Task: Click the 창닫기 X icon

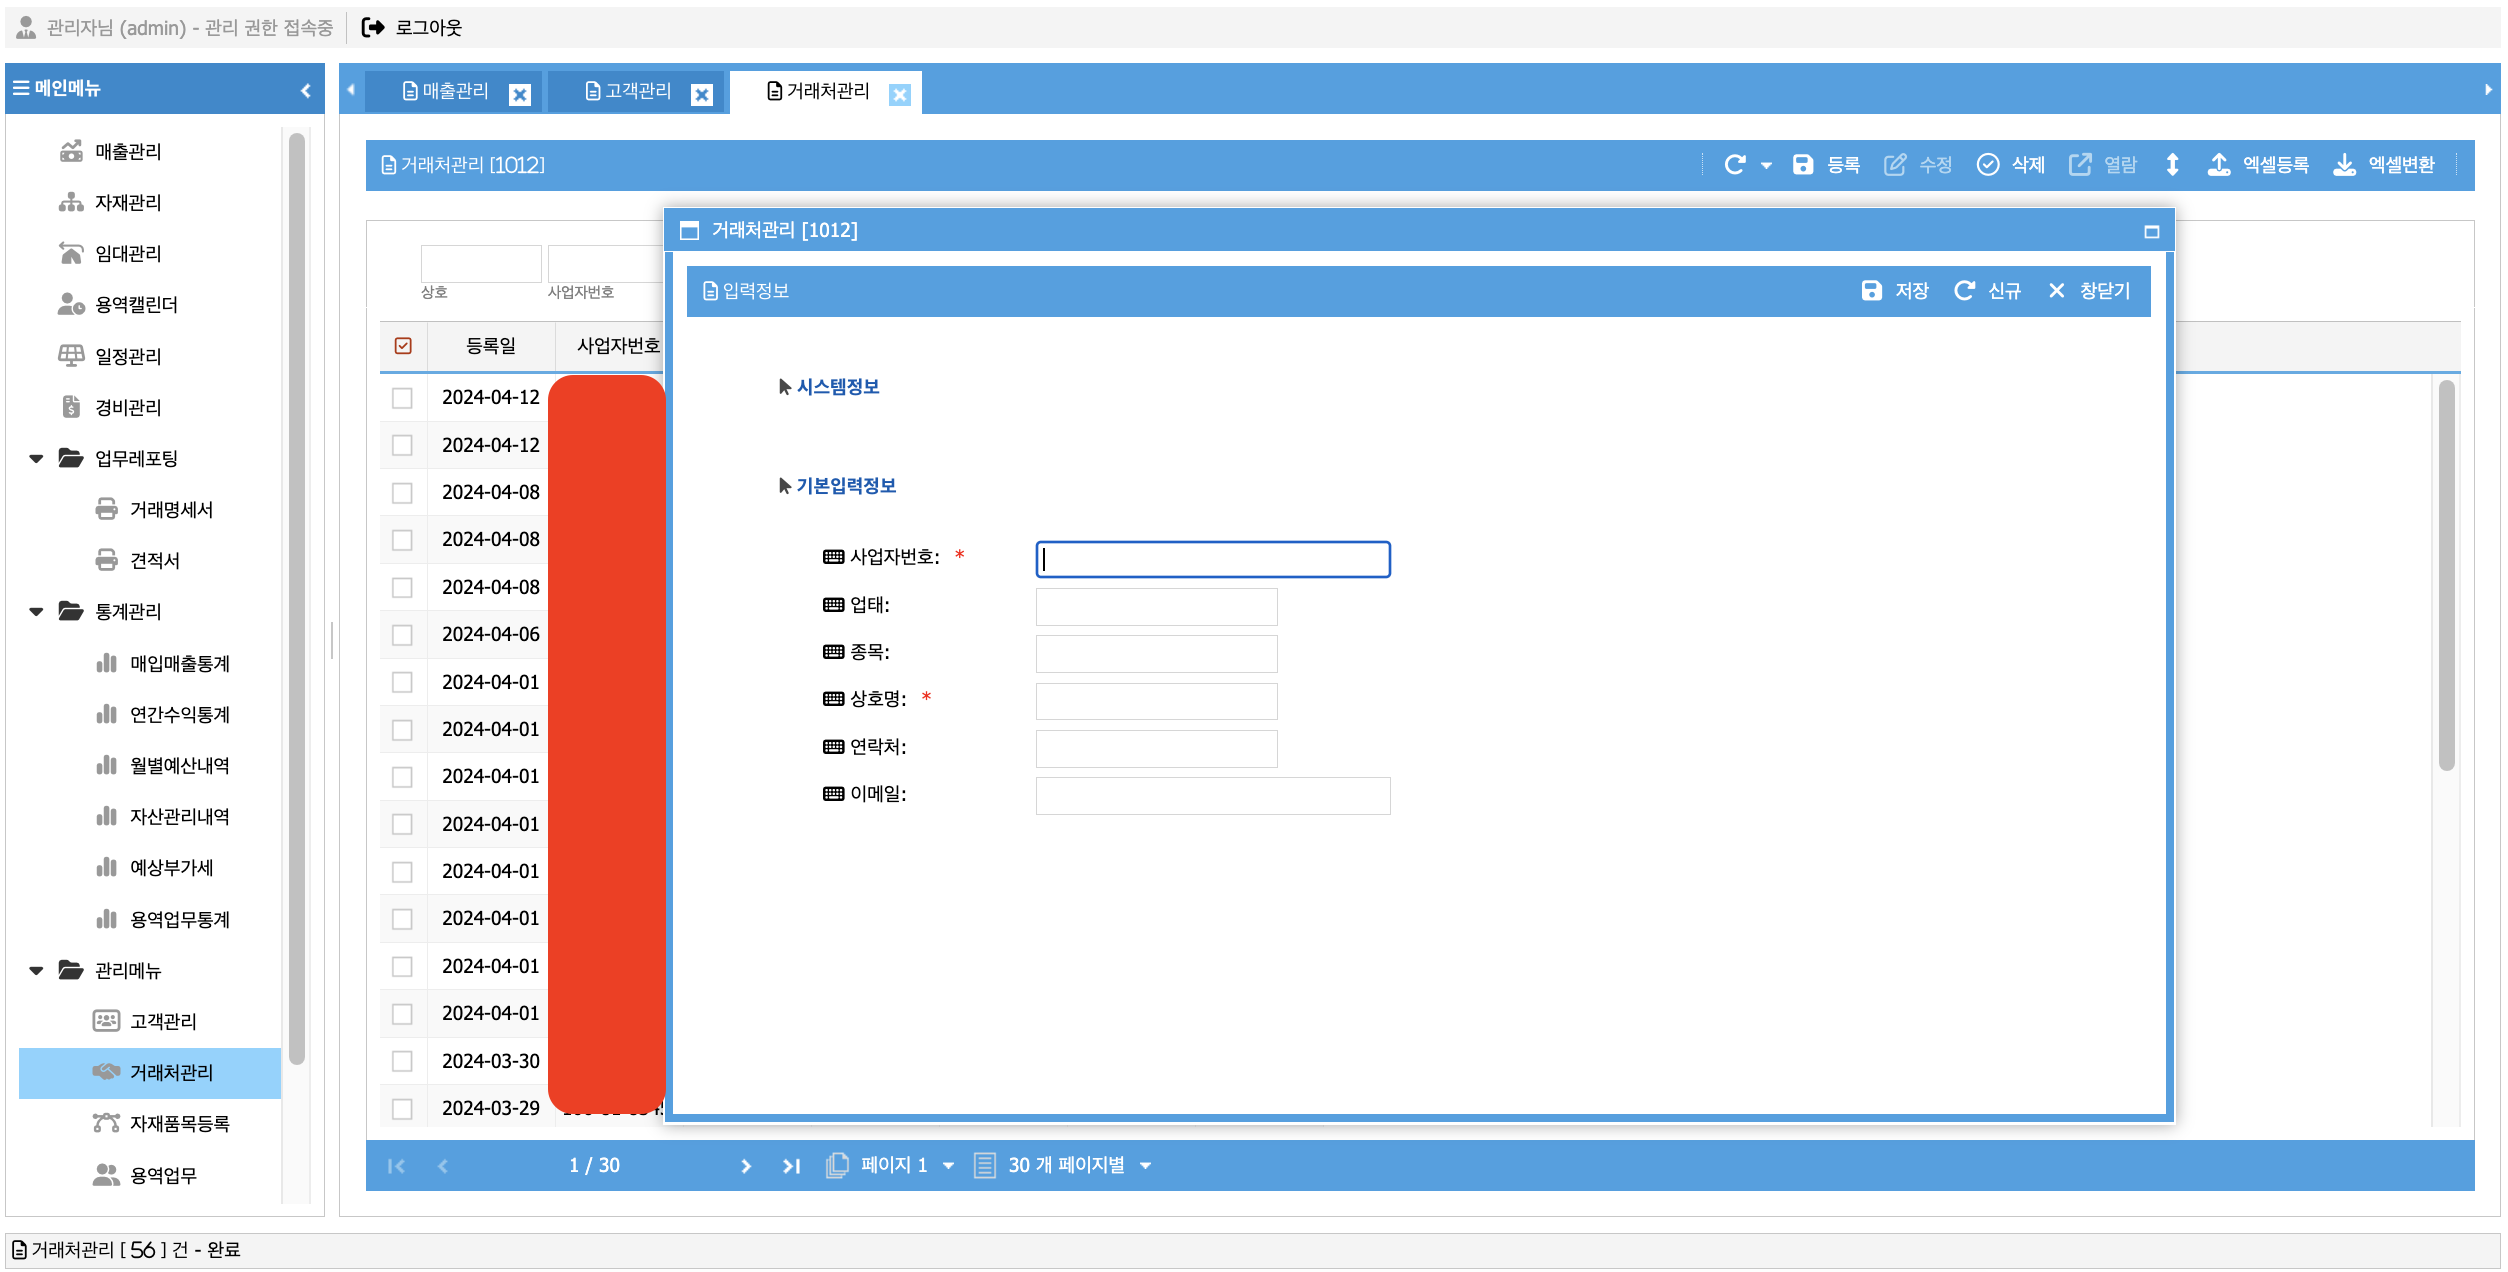Action: click(x=2056, y=291)
